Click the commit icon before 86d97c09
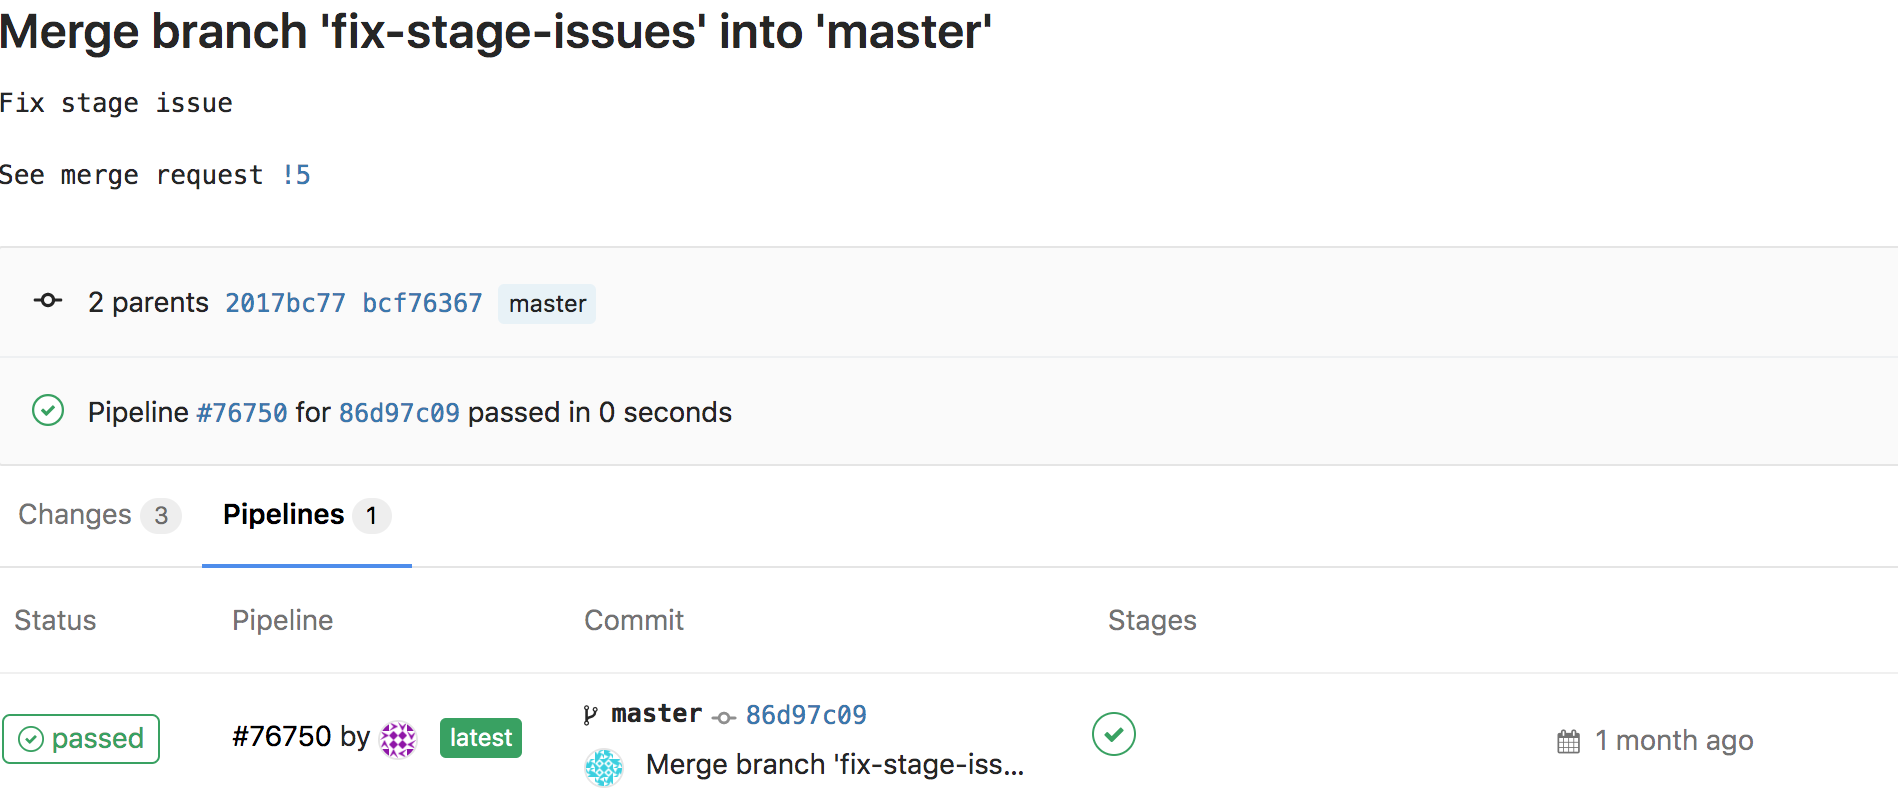 [724, 717]
